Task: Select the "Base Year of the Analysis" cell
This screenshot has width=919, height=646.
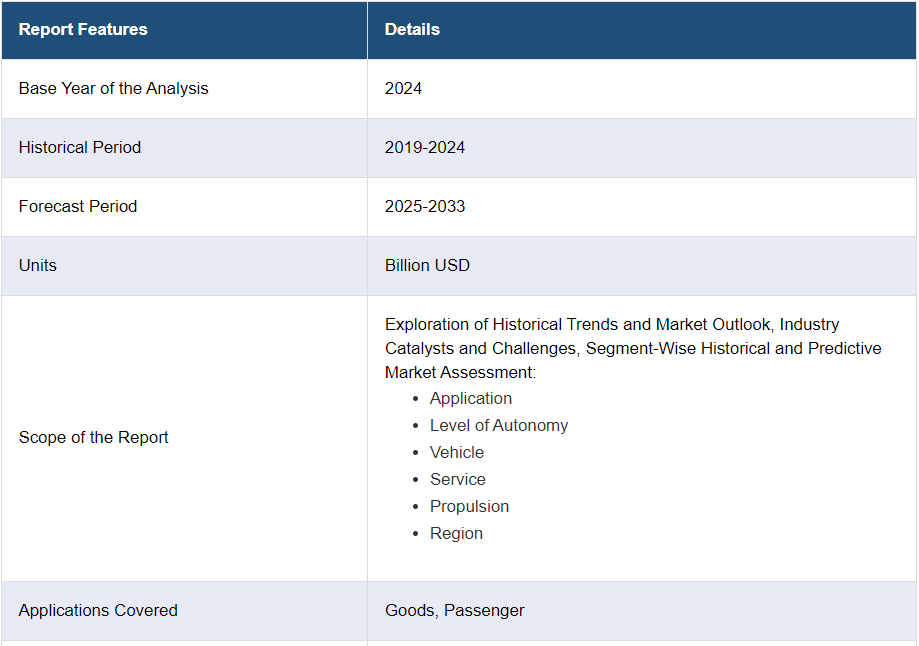Action: [x=114, y=89]
